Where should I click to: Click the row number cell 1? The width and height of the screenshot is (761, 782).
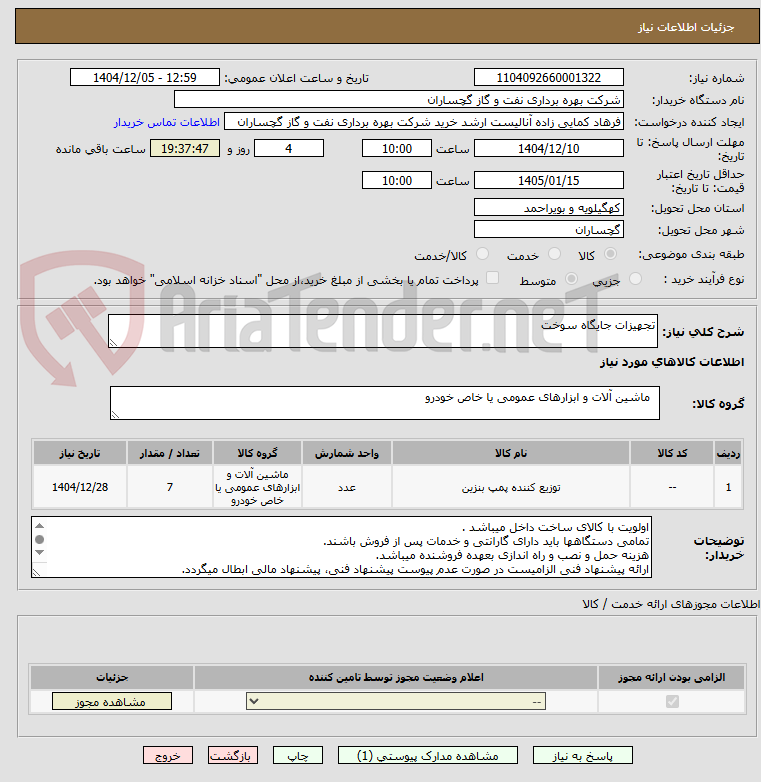pyautogui.click(x=728, y=487)
